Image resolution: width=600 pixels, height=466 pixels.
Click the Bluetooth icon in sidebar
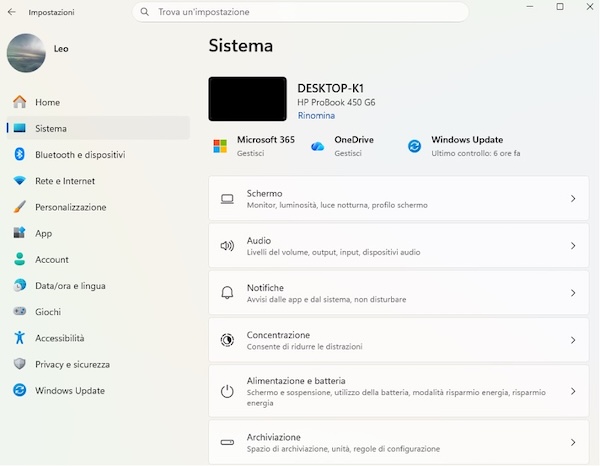(20, 154)
